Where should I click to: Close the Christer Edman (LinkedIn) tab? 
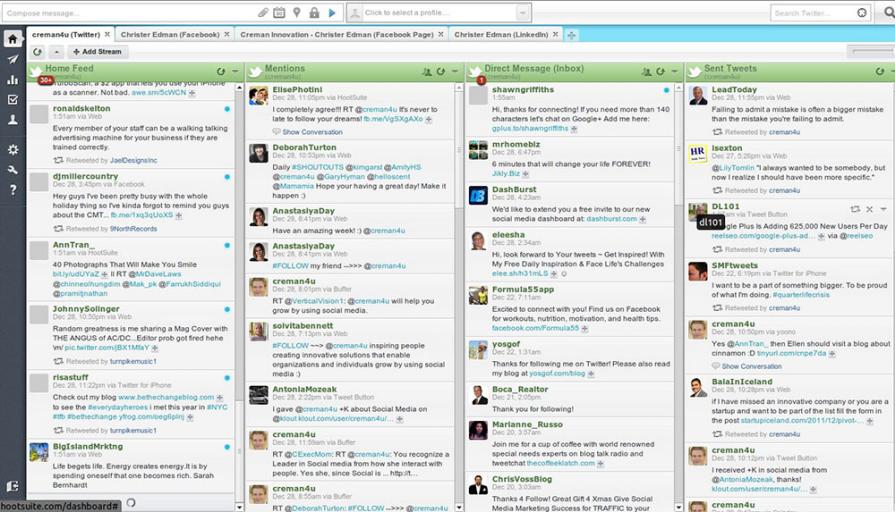coord(555,35)
